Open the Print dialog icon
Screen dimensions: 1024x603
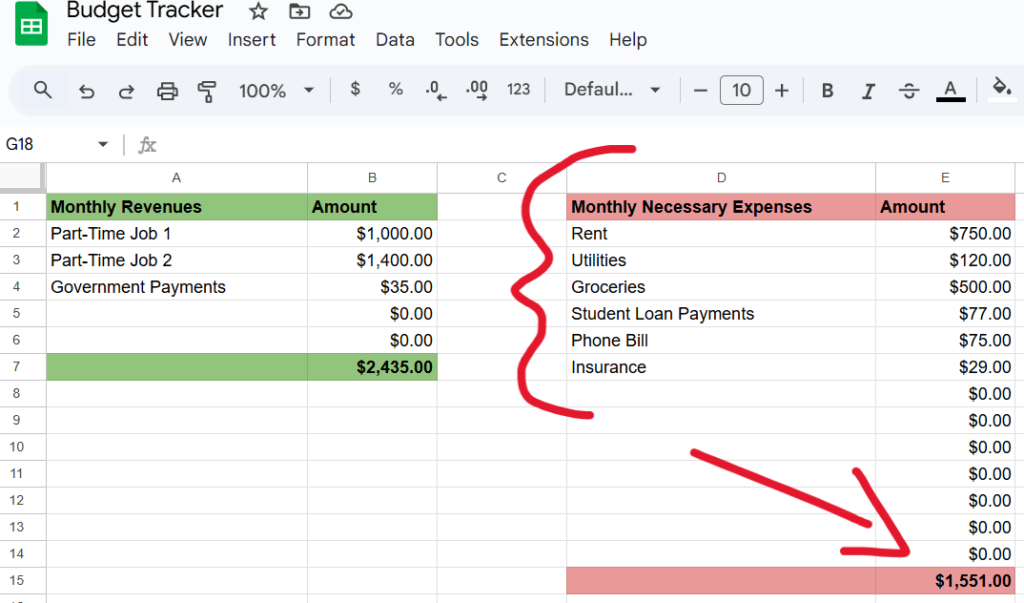166,90
